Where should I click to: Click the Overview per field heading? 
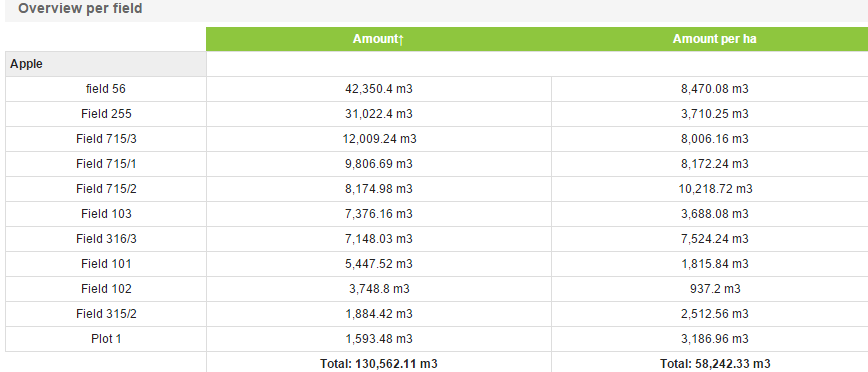coord(80,9)
